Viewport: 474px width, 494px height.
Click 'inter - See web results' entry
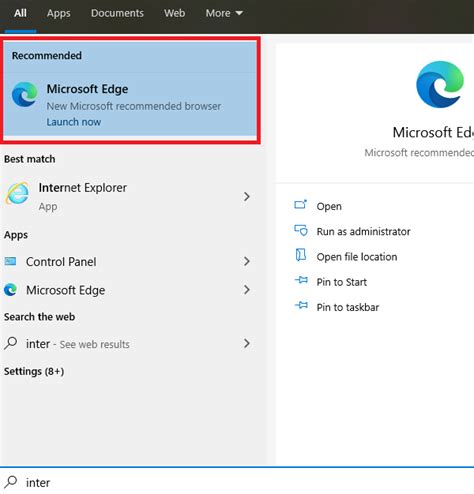click(x=130, y=344)
